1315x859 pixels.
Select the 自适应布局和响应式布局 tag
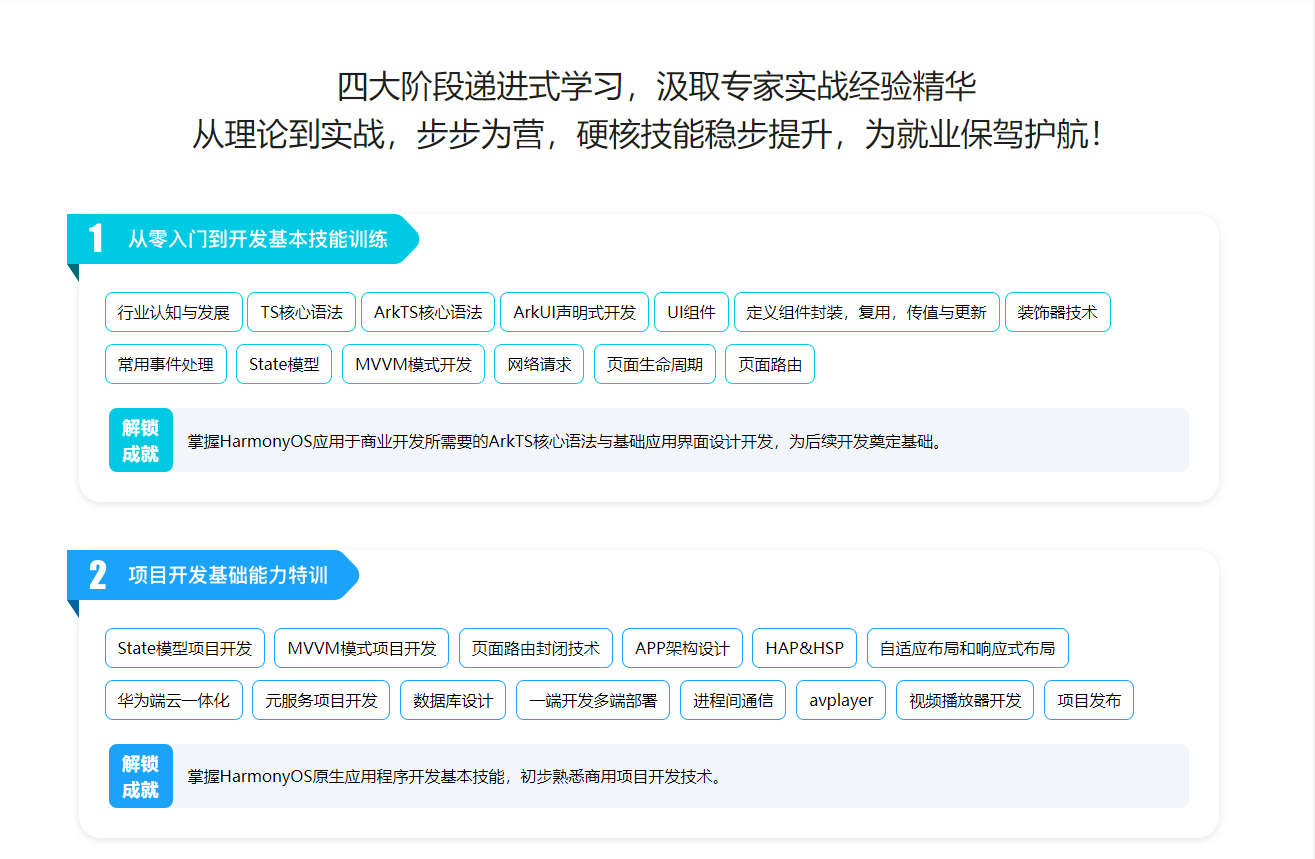pyautogui.click(x=967, y=648)
